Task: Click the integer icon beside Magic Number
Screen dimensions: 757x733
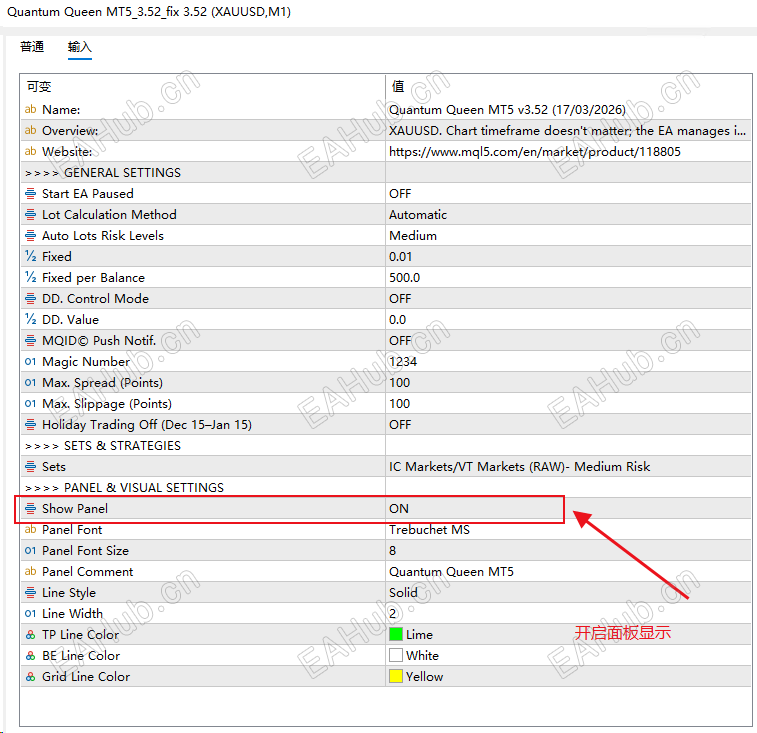Action: (30, 361)
